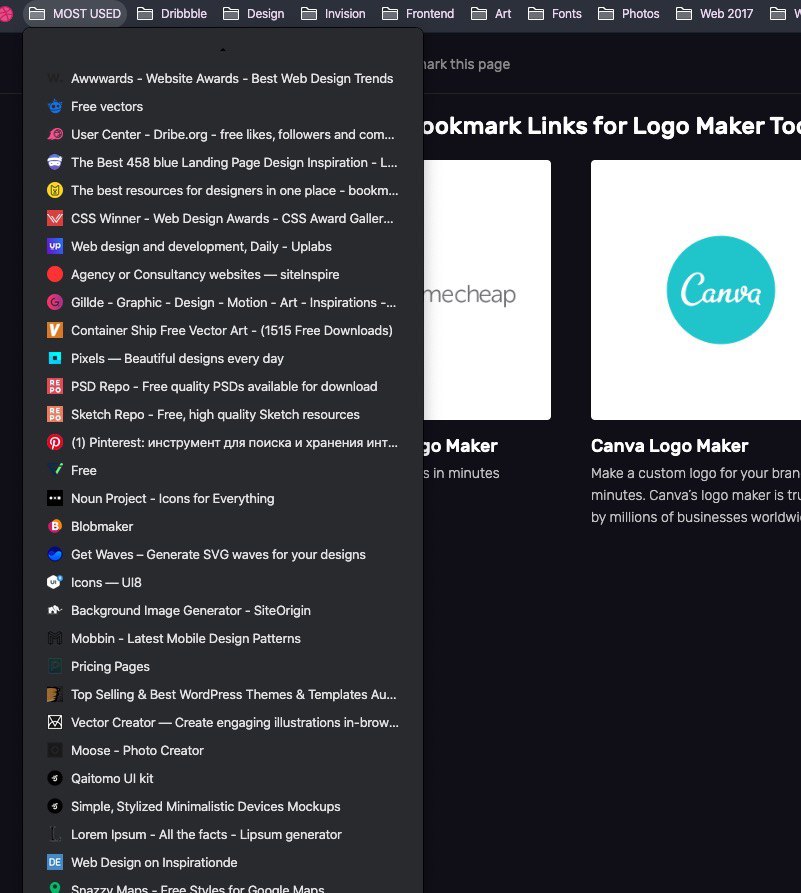Screen dimensions: 801x893
Task: Open the Dribbble bookmarks folder
Action: click(x=172, y=14)
